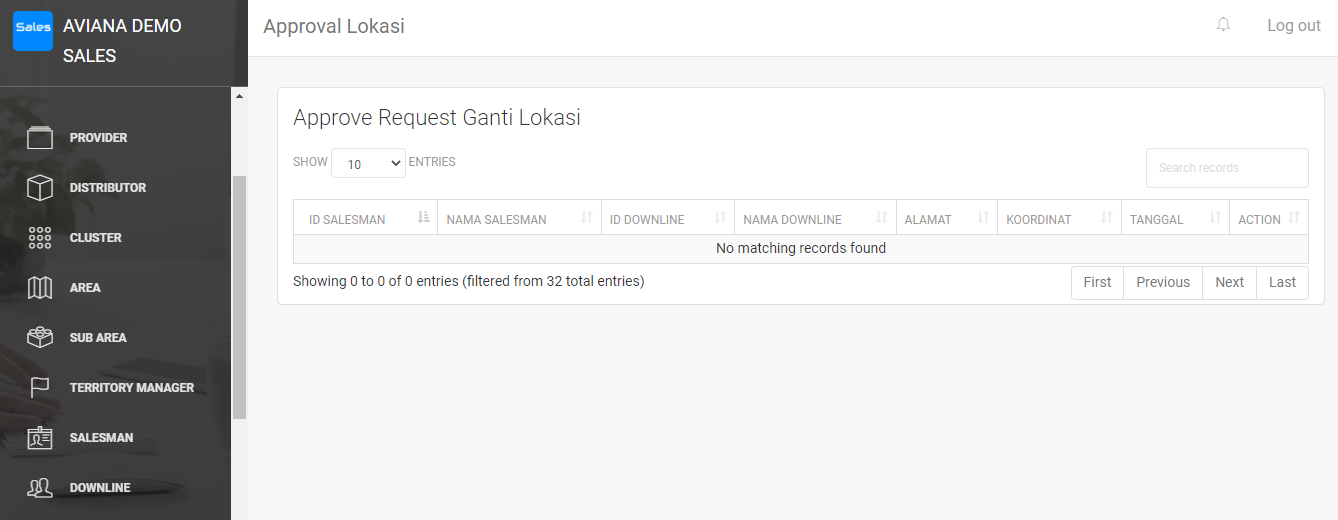This screenshot has height=520, width=1338.
Task: Click the Cluster dots icon
Action: pyautogui.click(x=39, y=238)
